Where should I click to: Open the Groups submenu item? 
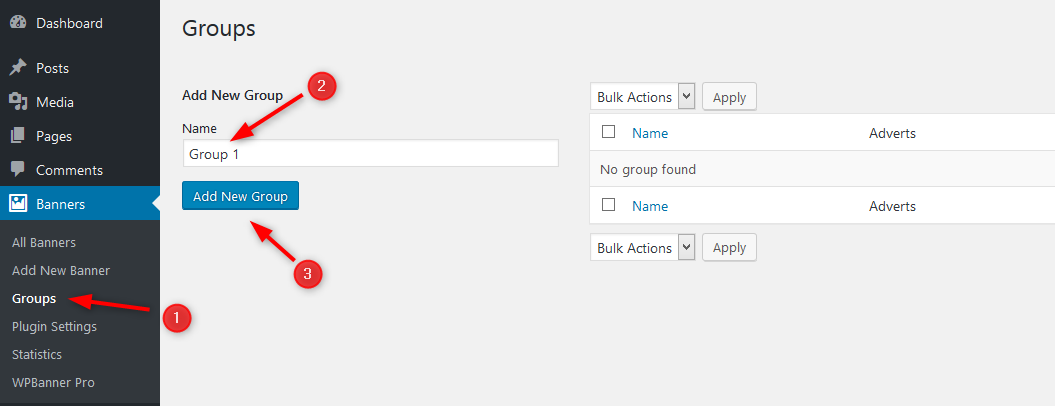coord(34,298)
